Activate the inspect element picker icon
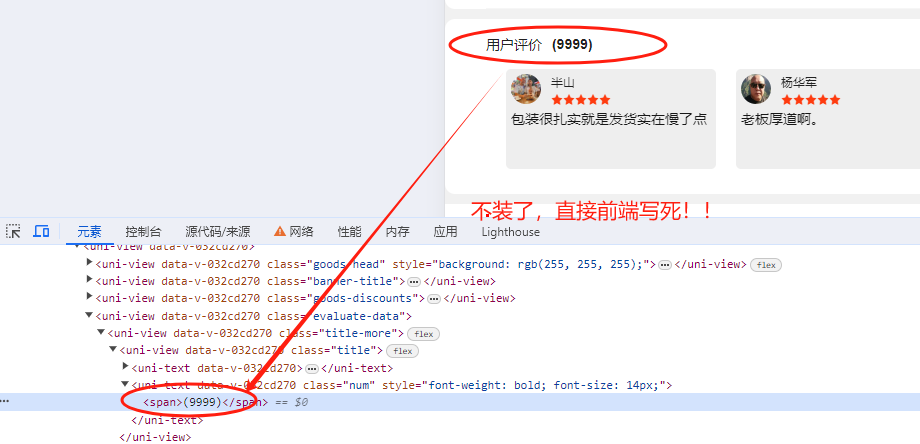The image size is (920, 444). click(13, 231)
